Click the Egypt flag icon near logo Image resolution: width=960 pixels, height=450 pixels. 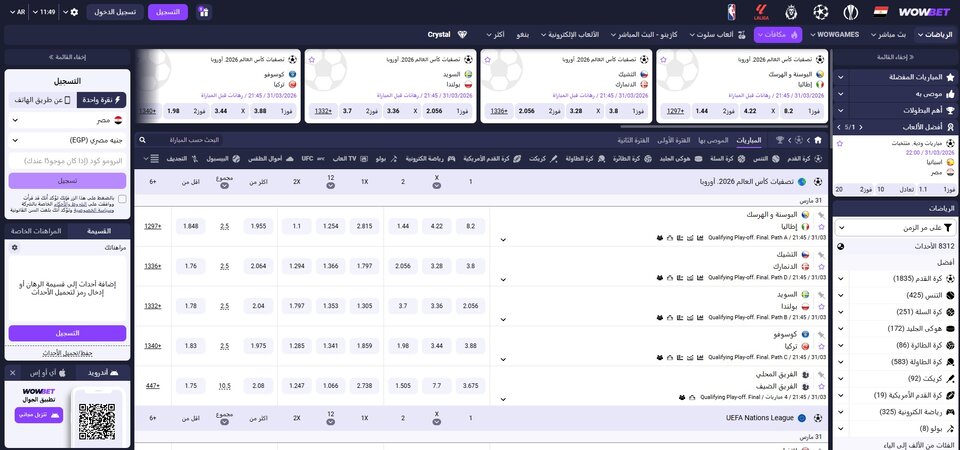click(880, 12)
